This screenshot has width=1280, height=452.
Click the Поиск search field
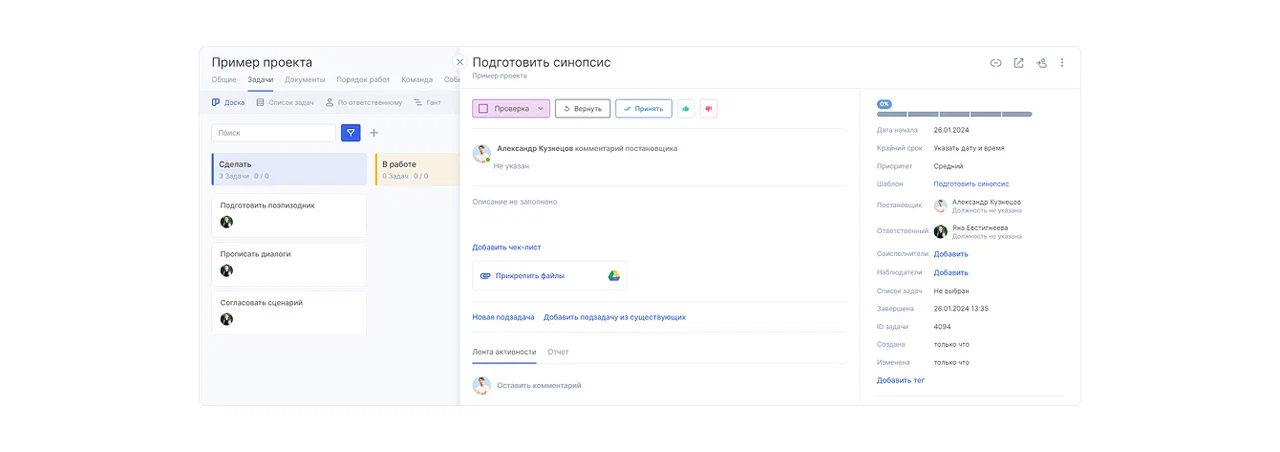pos(274,132)
